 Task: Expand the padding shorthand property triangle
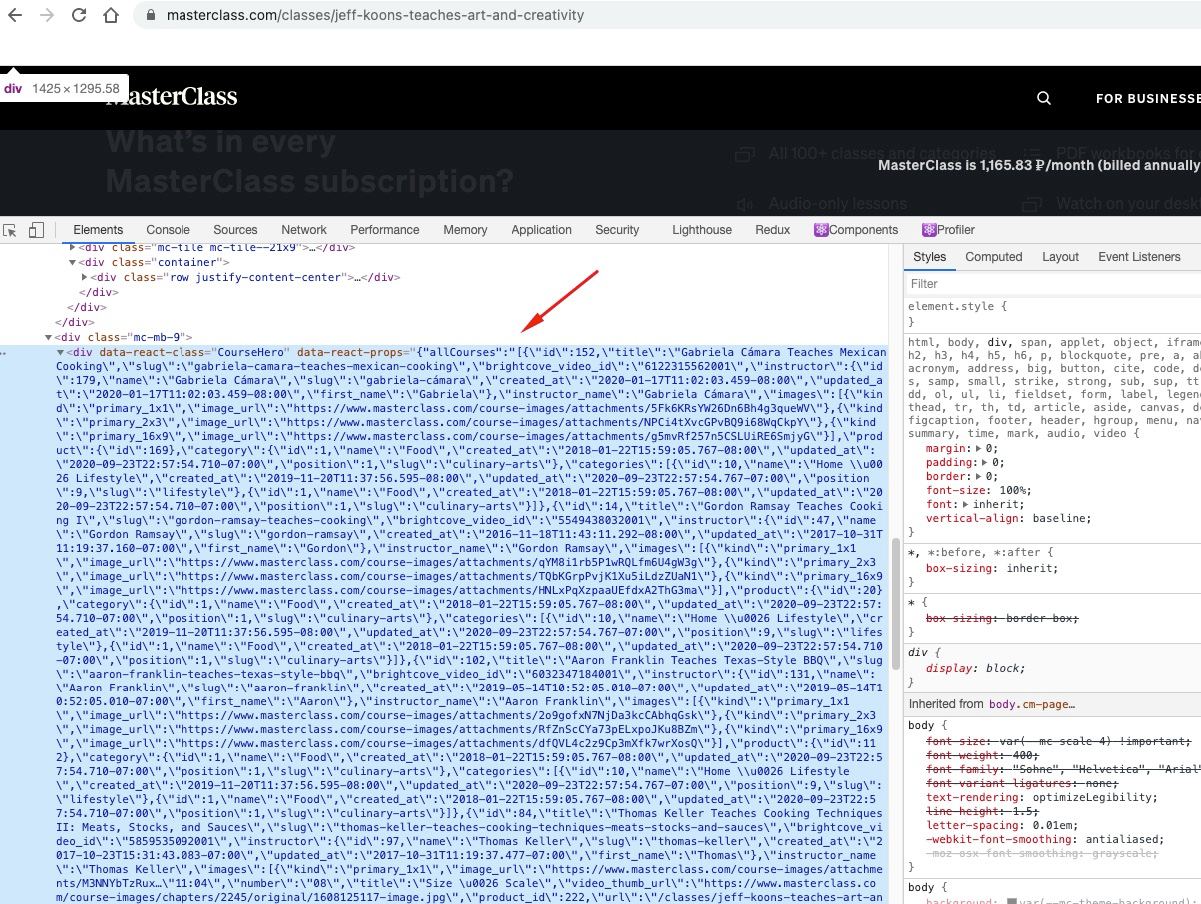tap(985, 463)
